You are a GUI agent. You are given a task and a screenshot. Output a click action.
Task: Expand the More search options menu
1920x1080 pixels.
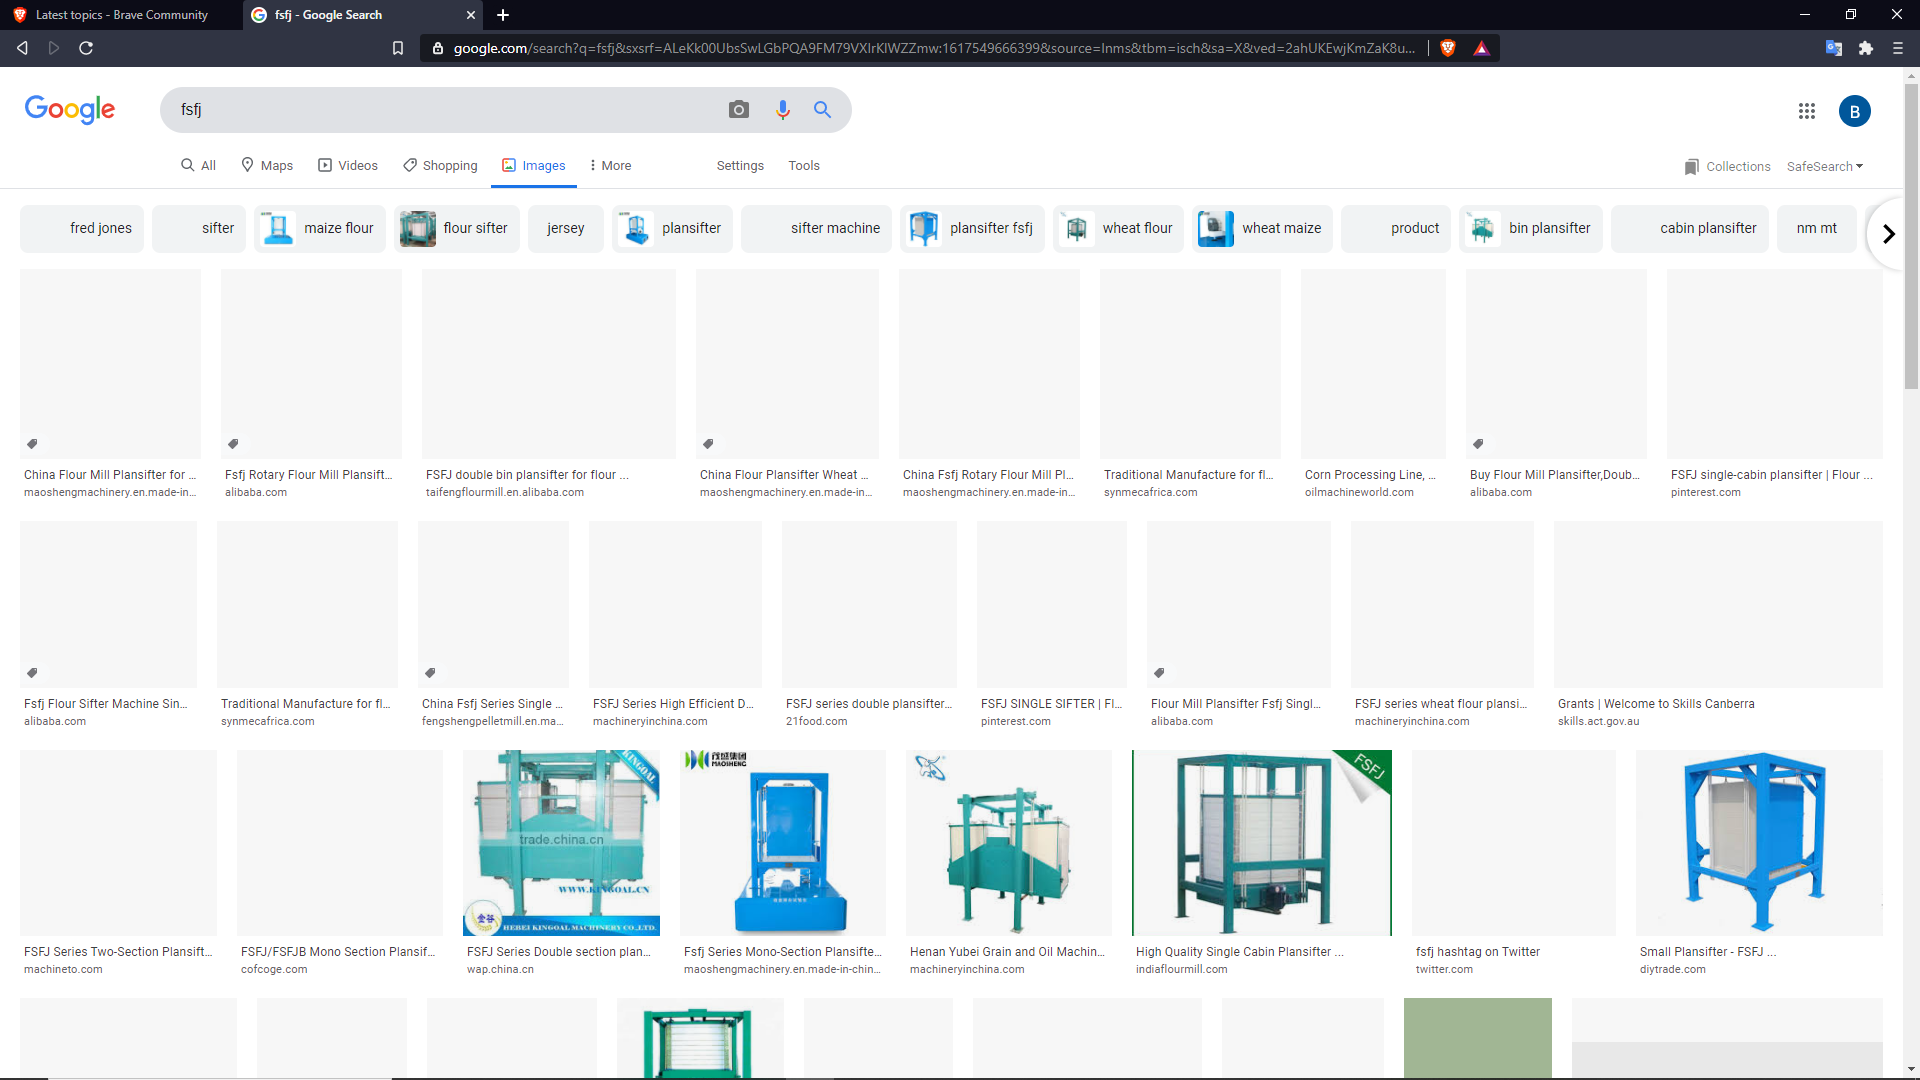pyautogui.click(x=610, y=166)
